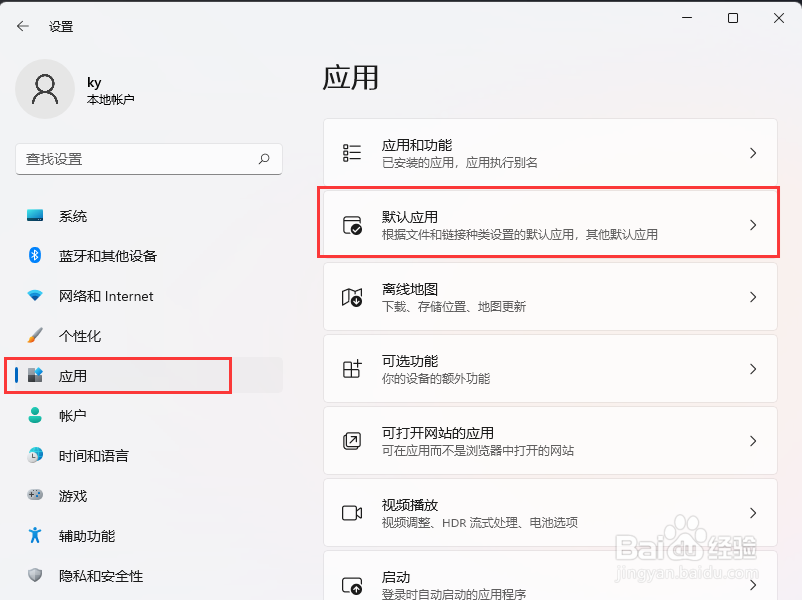
Task: Click the search magnifier icon
Action: pos(264,159)
